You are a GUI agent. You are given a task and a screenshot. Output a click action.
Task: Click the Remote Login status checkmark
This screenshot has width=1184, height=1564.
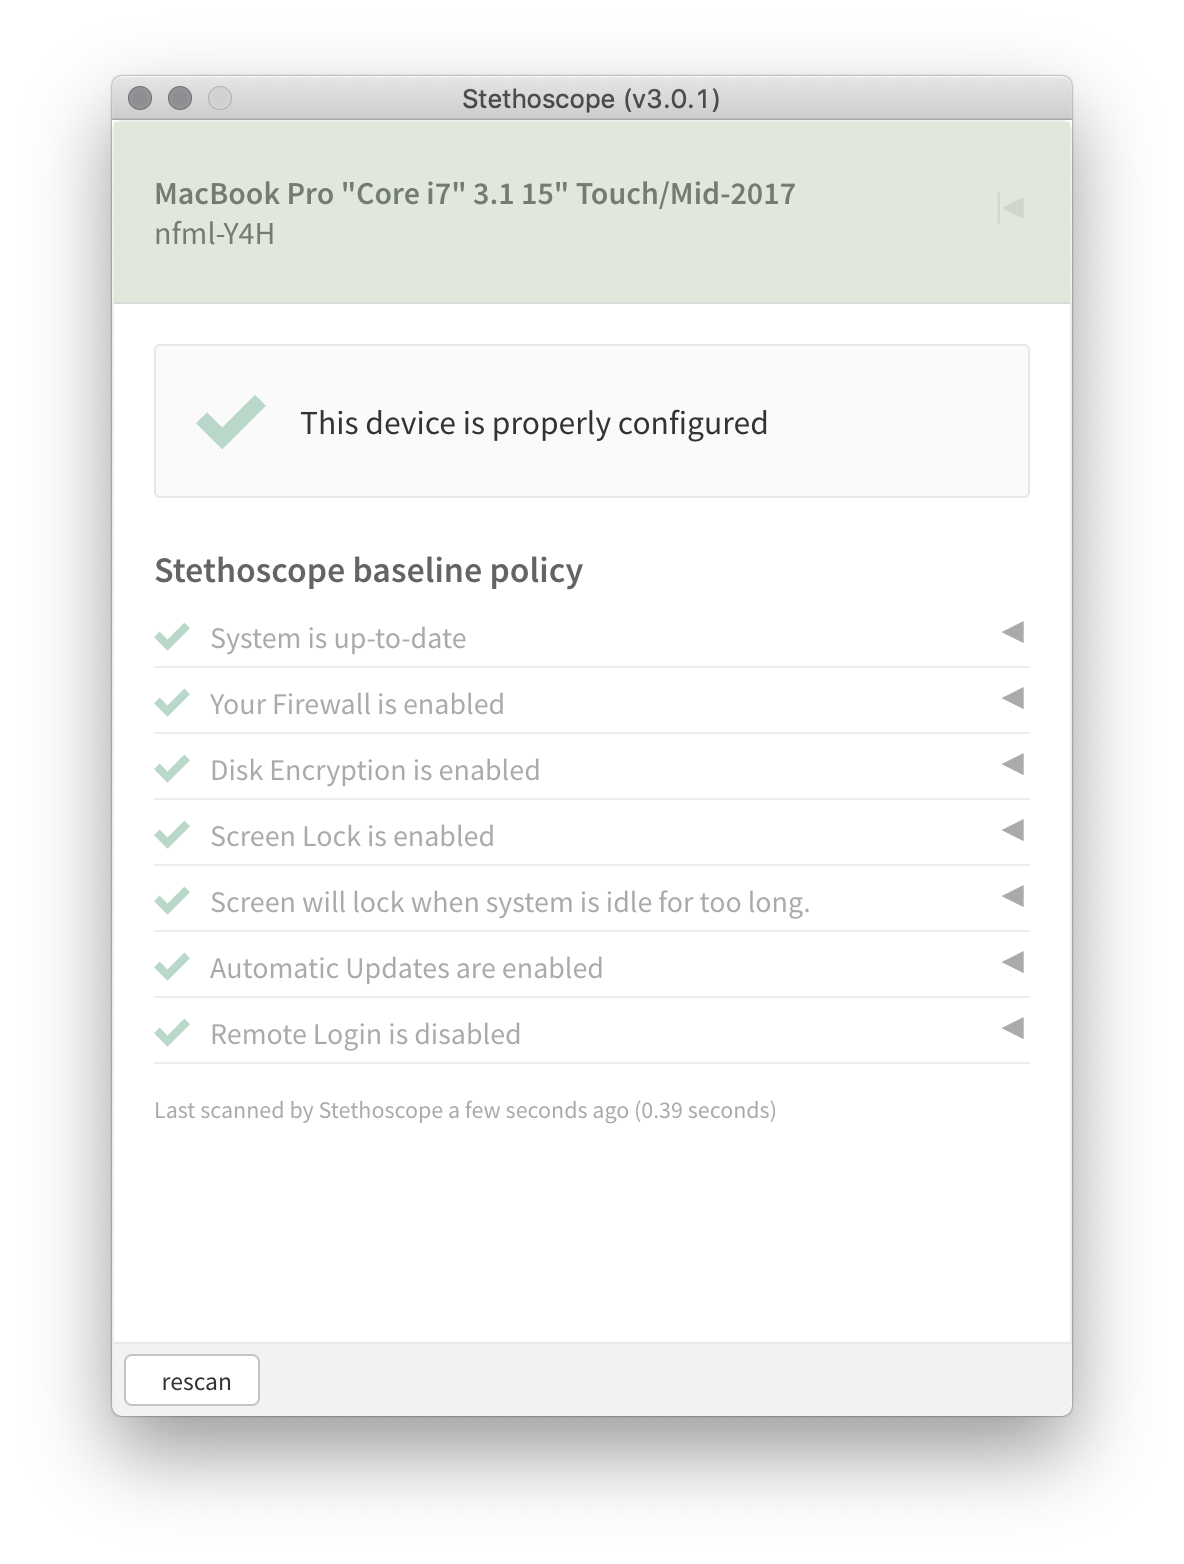tap(173, 1033)
